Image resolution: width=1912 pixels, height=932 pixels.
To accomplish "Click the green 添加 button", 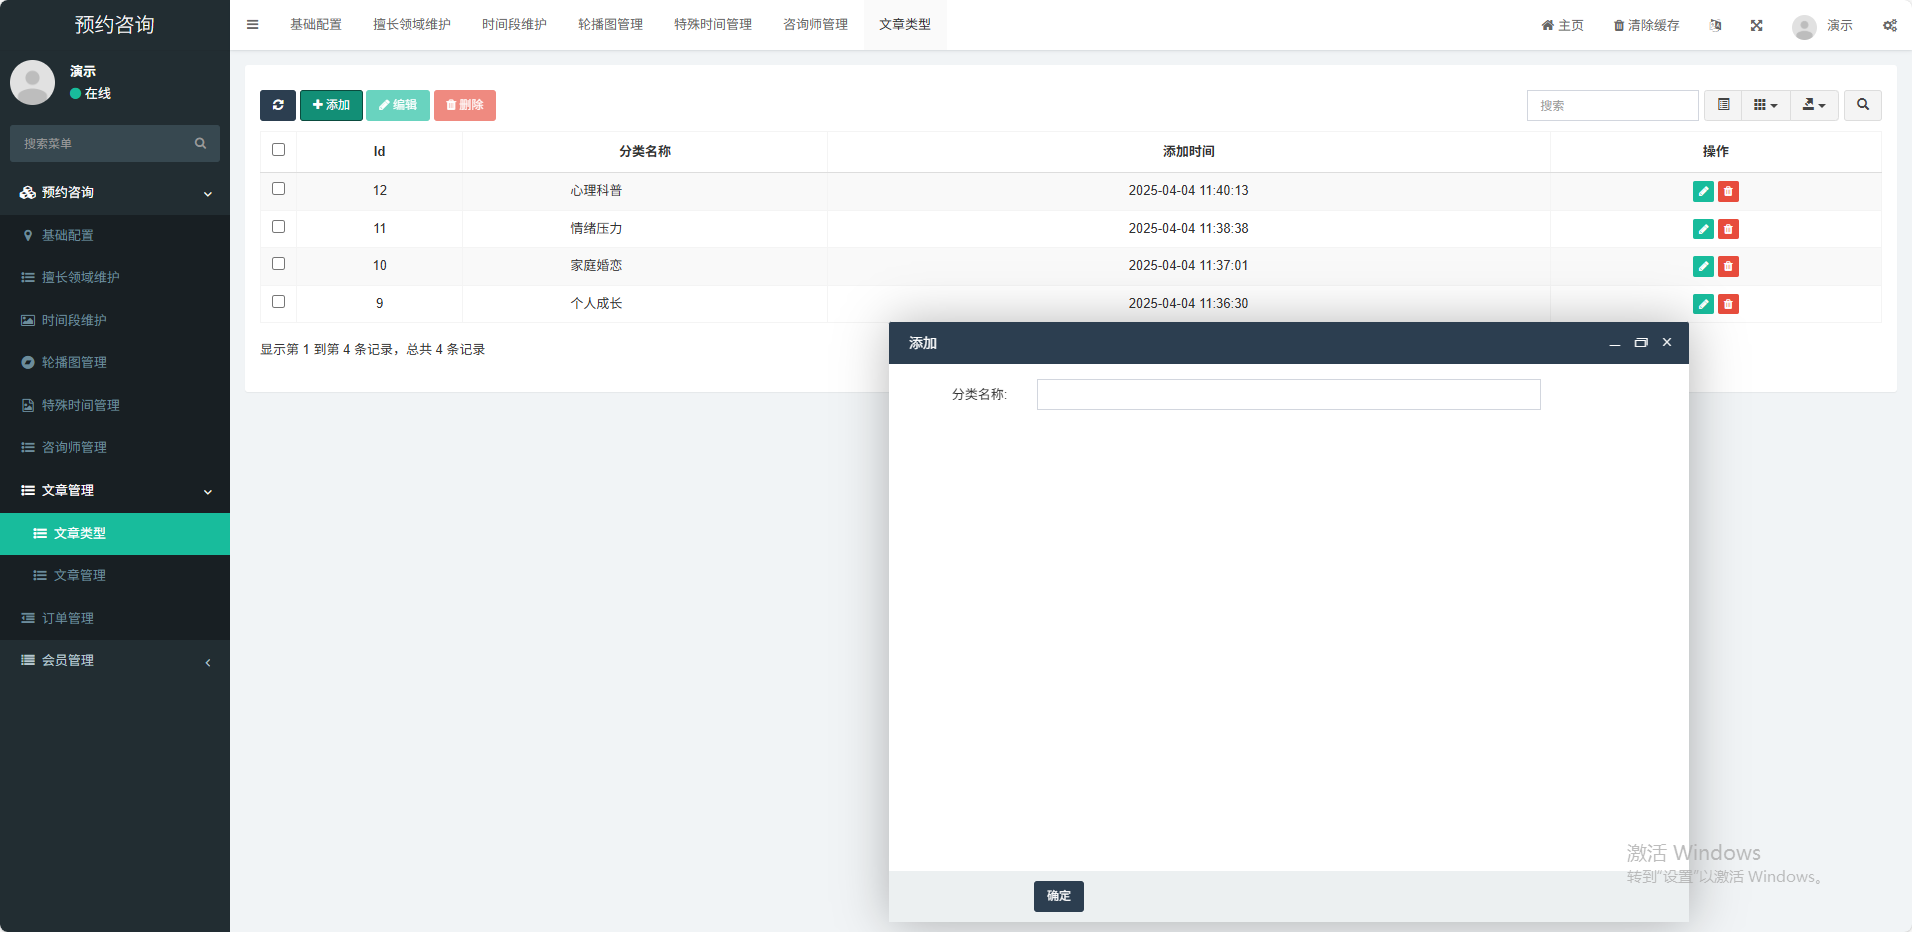I will [x=331, y=105].
